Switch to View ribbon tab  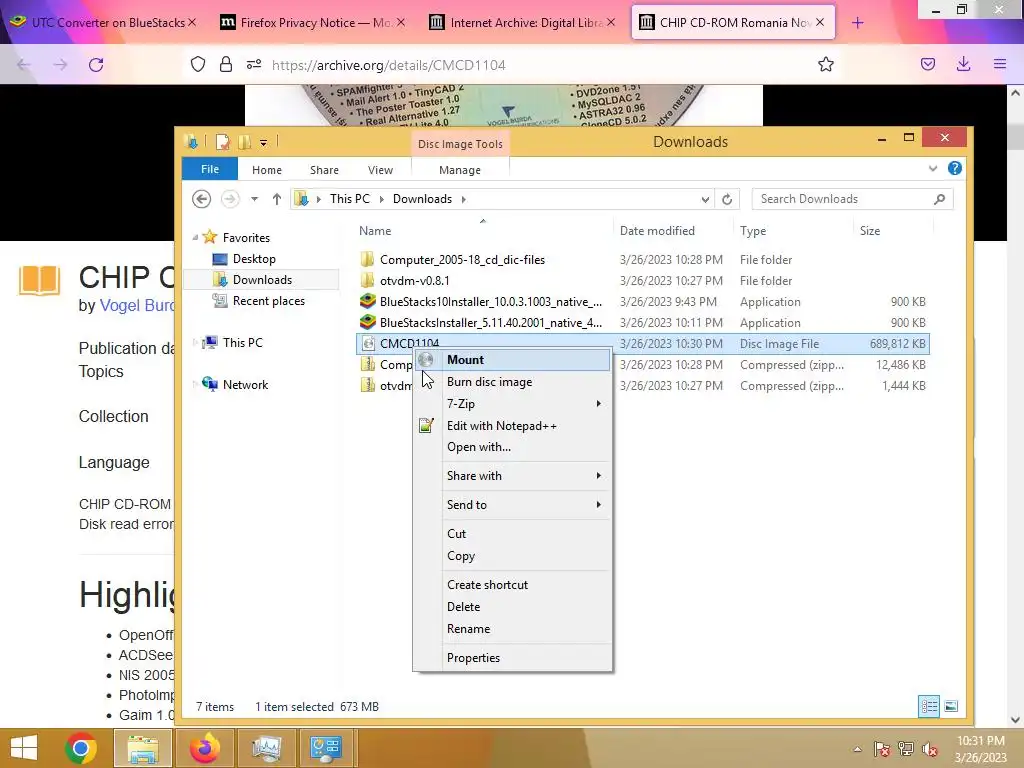click(380, 170)
